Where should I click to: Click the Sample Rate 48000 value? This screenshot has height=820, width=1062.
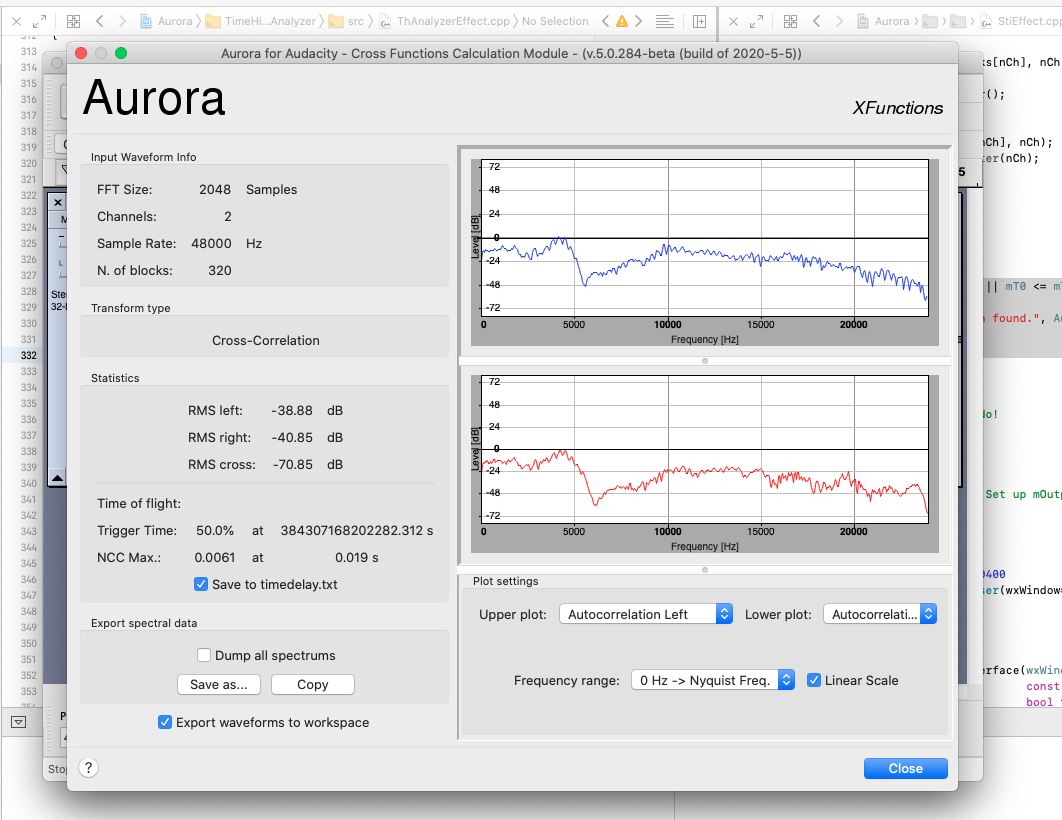click(x=211, y=243)
